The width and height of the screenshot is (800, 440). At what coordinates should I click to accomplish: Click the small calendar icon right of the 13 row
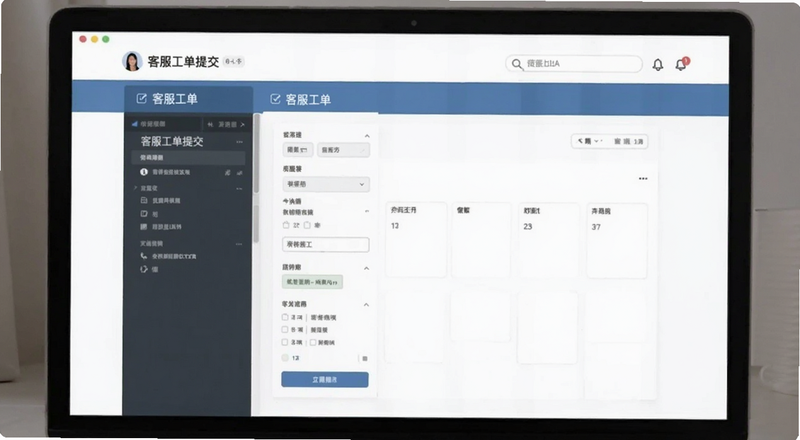[365, 359]
